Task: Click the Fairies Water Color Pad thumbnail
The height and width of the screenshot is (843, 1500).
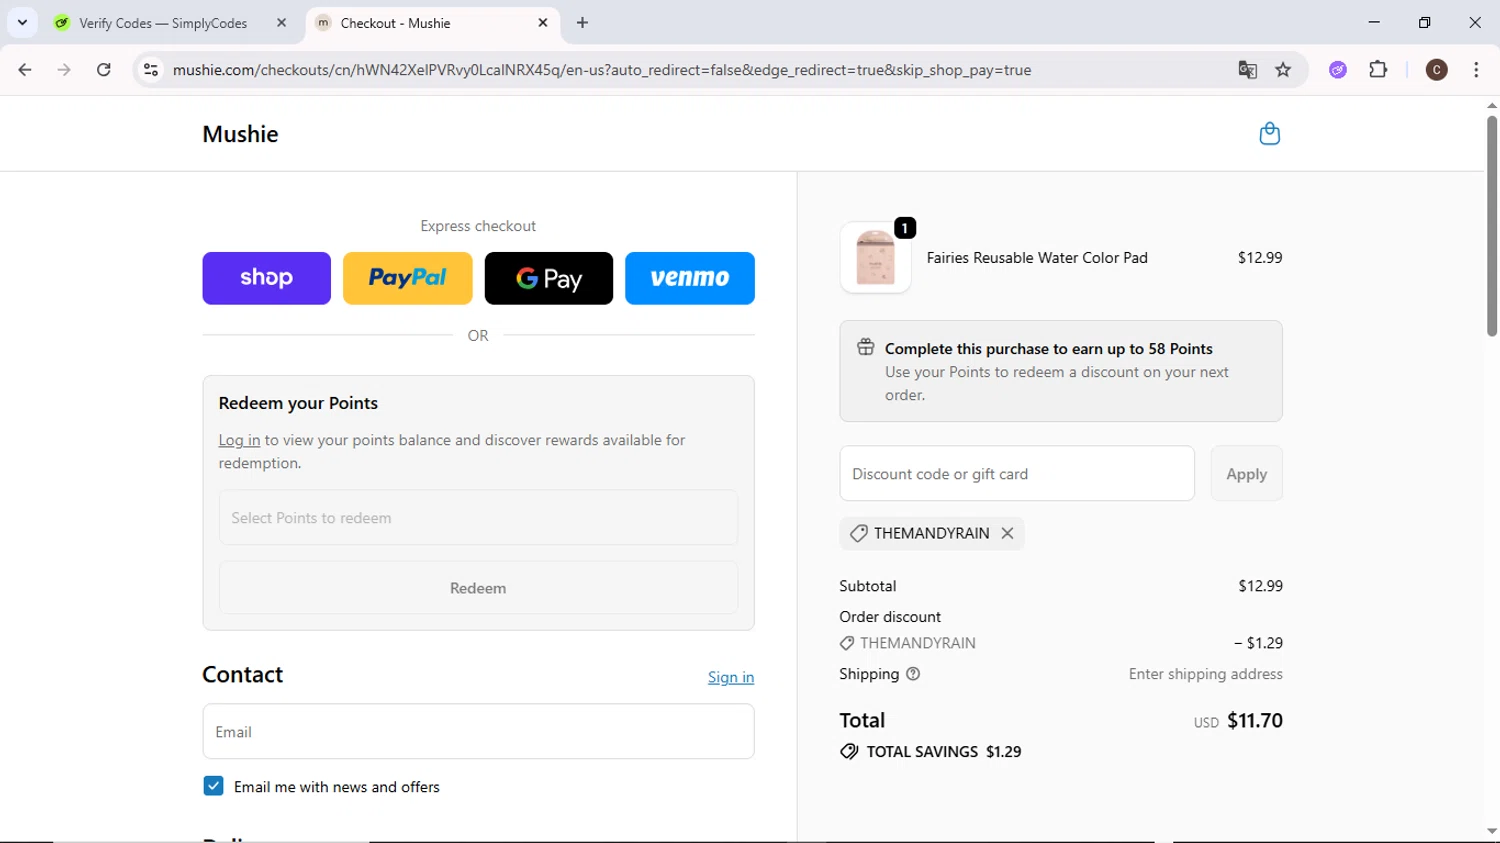Action: 875,258
